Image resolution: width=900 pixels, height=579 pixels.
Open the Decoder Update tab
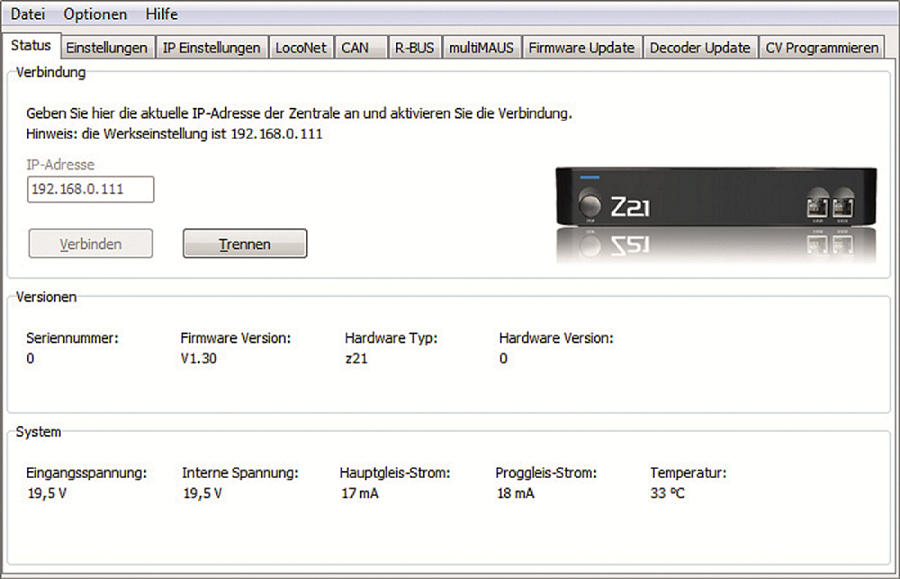pyautogui.click(x=700, y=46)
